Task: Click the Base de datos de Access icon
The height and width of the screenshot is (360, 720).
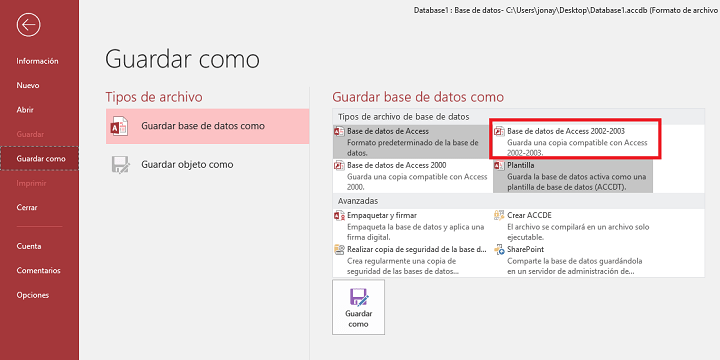Action: pyautogui.click(x=339, y=132)
